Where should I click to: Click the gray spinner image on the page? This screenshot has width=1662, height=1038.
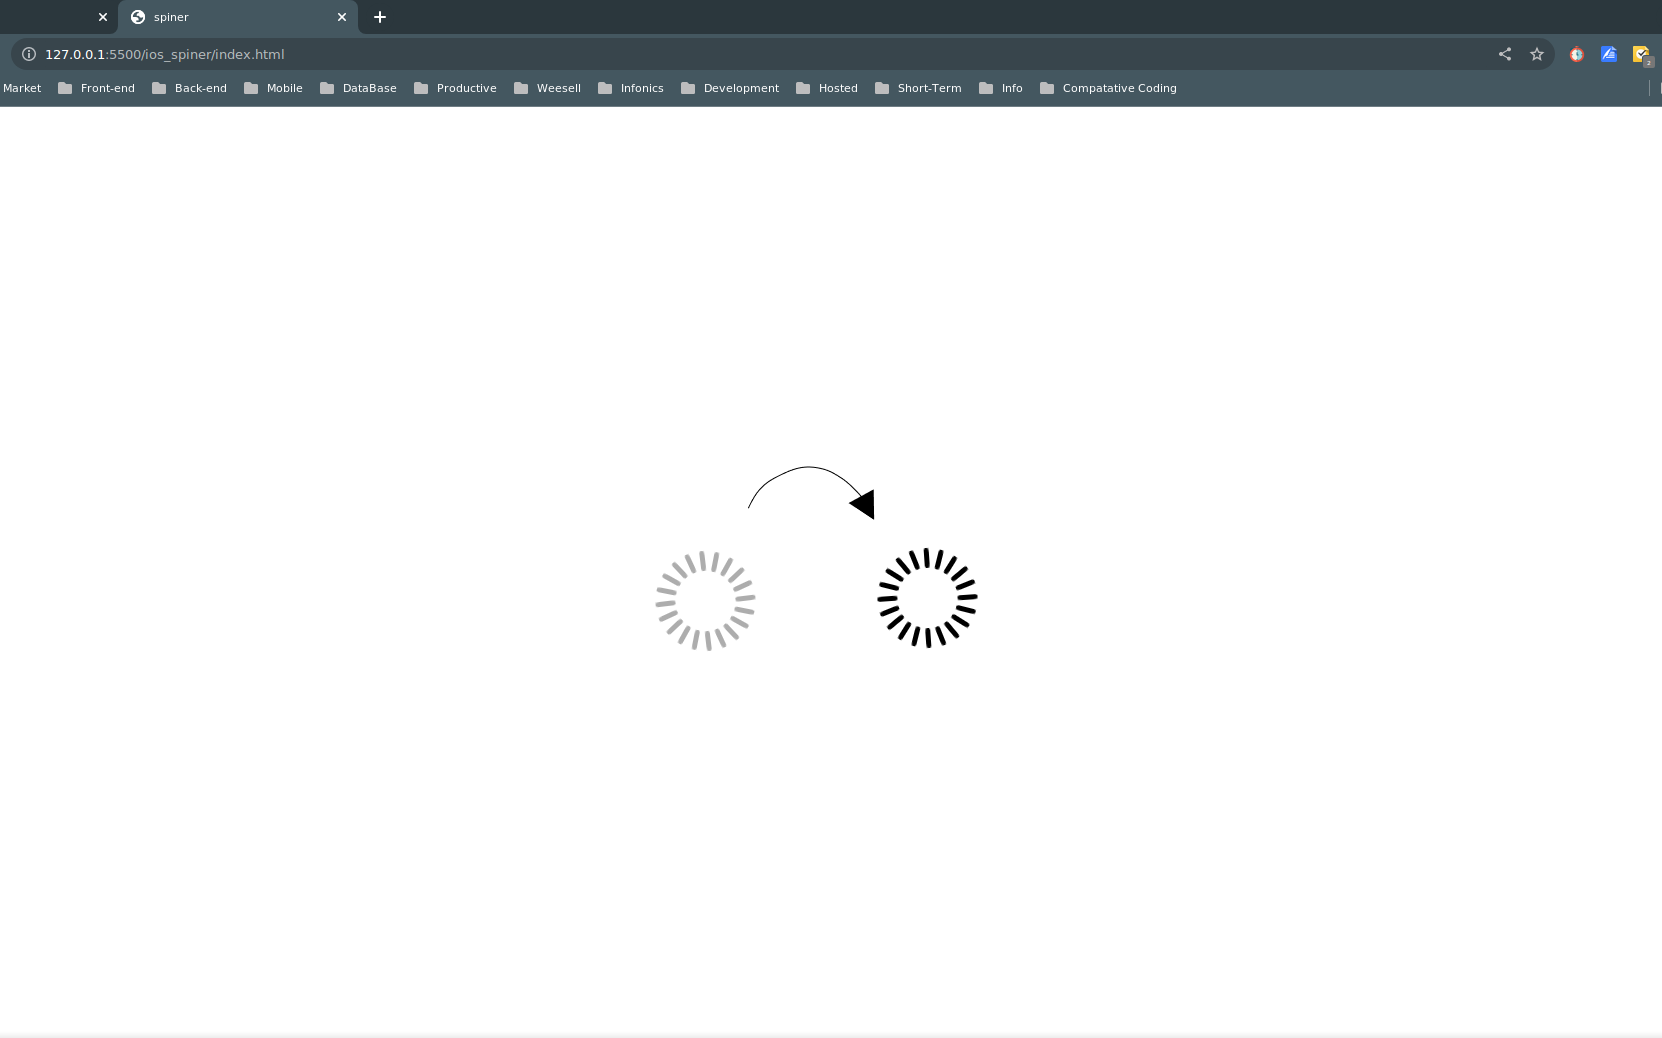pos(706,600)
